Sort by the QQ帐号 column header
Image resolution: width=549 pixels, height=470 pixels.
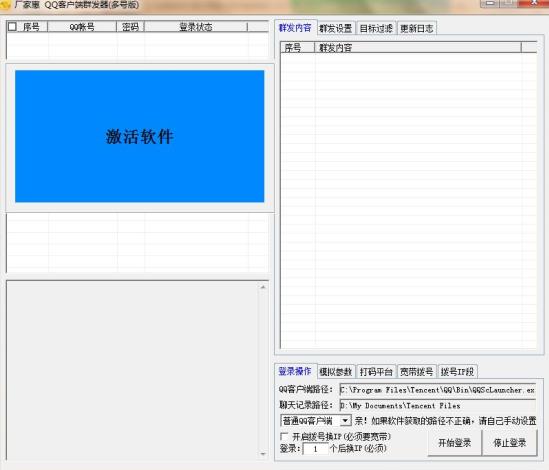pos(82,27)
